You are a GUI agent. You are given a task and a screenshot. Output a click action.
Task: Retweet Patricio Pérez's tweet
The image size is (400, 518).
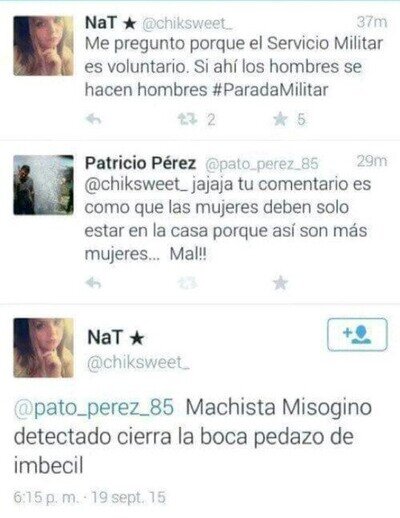point(187,283)
